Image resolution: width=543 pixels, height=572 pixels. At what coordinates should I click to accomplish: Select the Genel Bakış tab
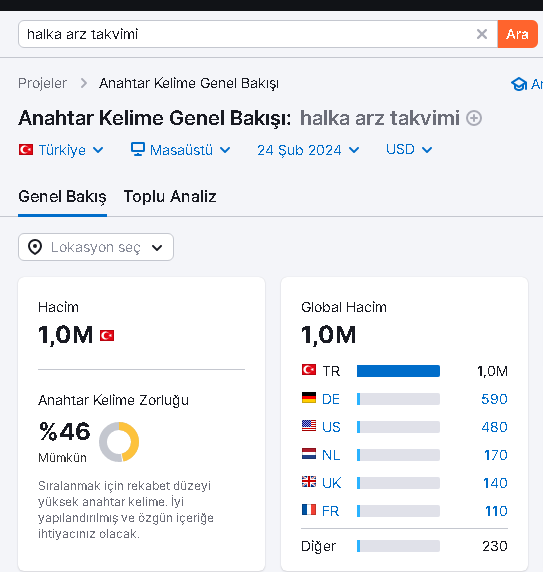click(x=62, y=197)
